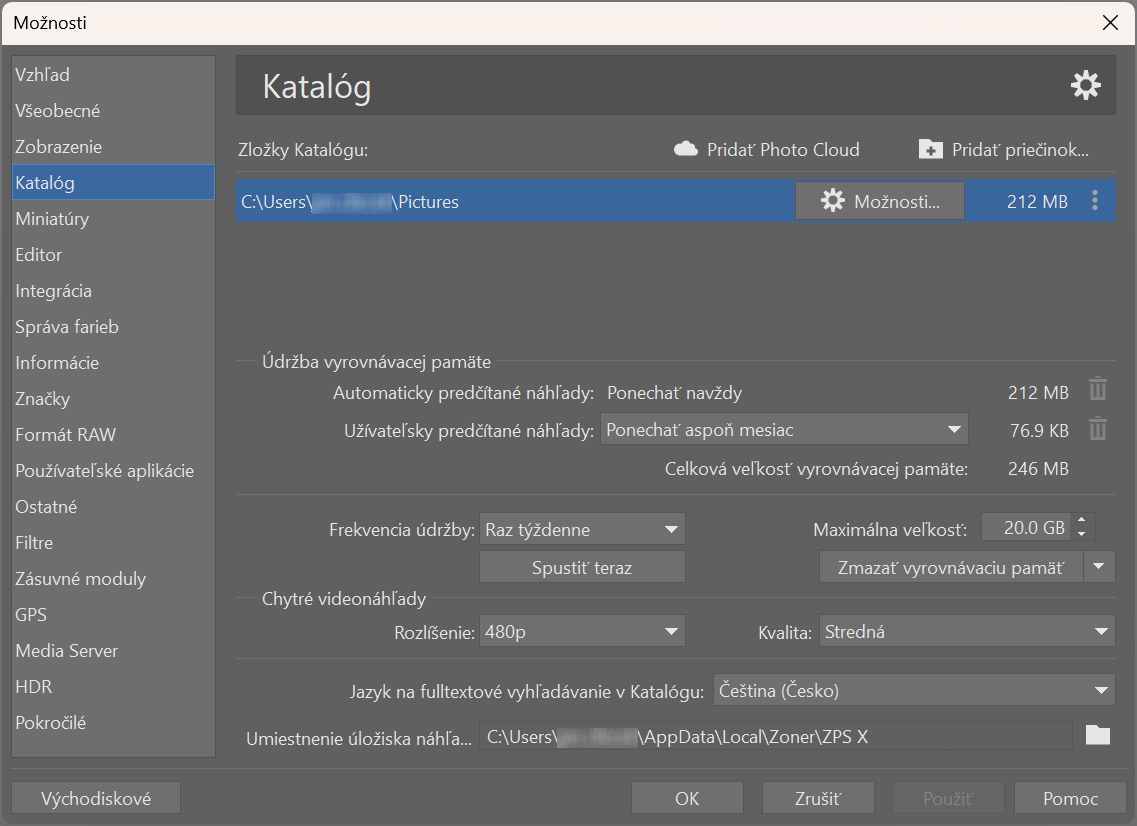Select Vzhľad in the sidebar
Viewport: 1137px width, 826px height.
[113, 75]
